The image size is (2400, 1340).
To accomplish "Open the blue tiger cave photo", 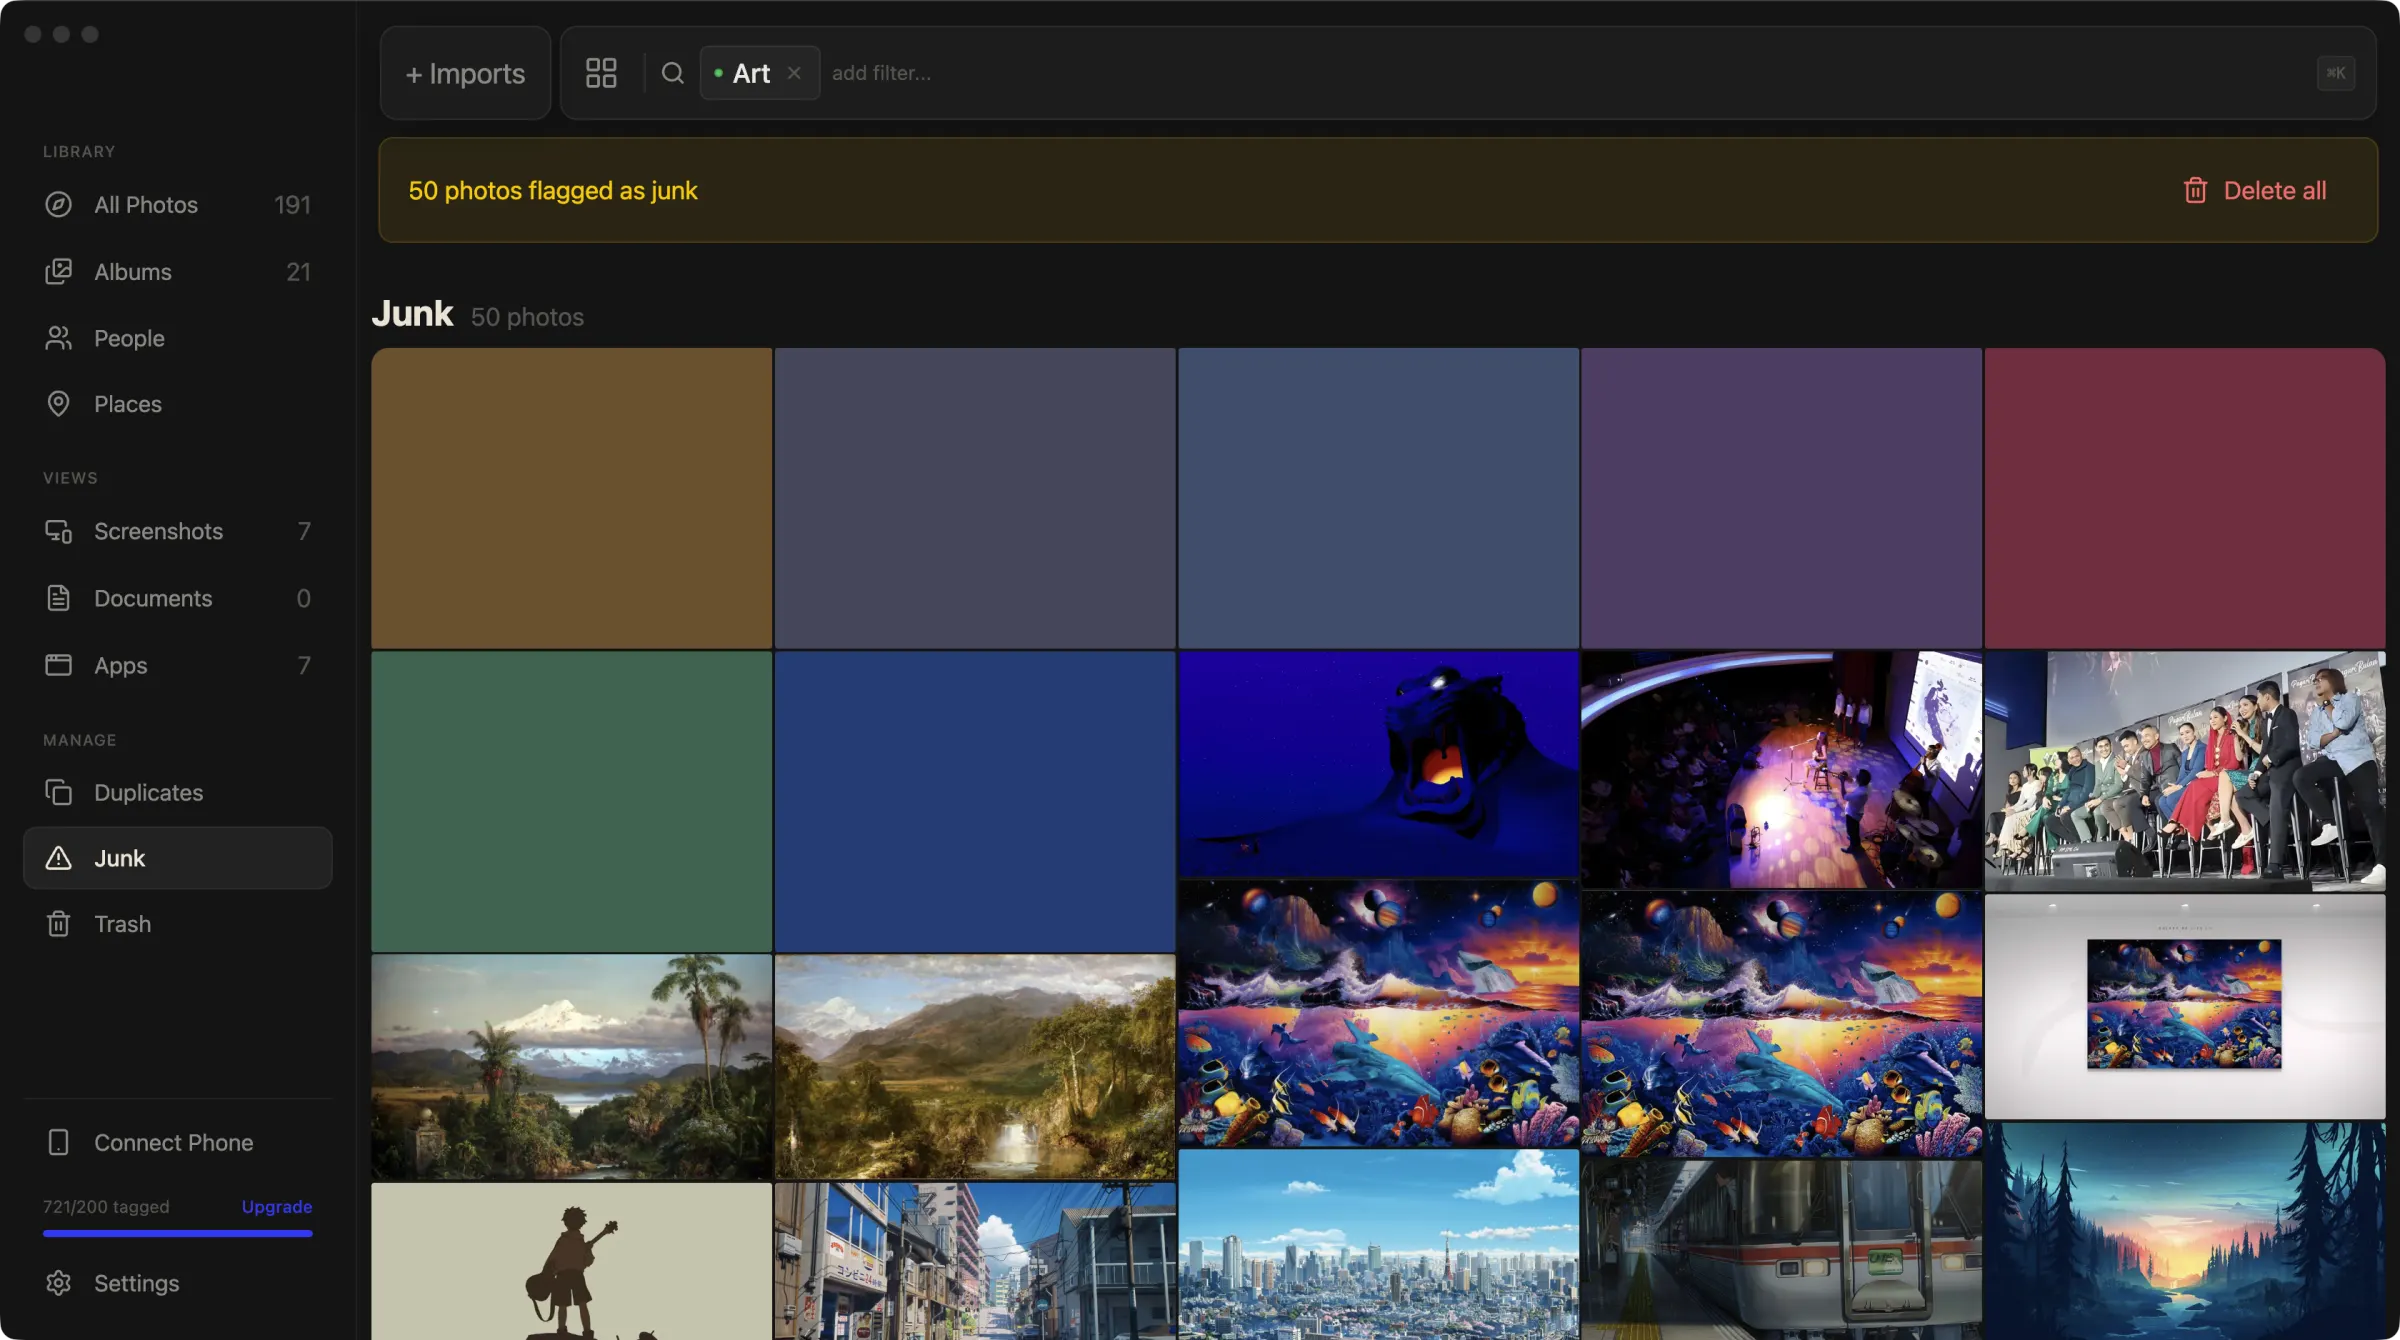I will tap(1378, 764).
